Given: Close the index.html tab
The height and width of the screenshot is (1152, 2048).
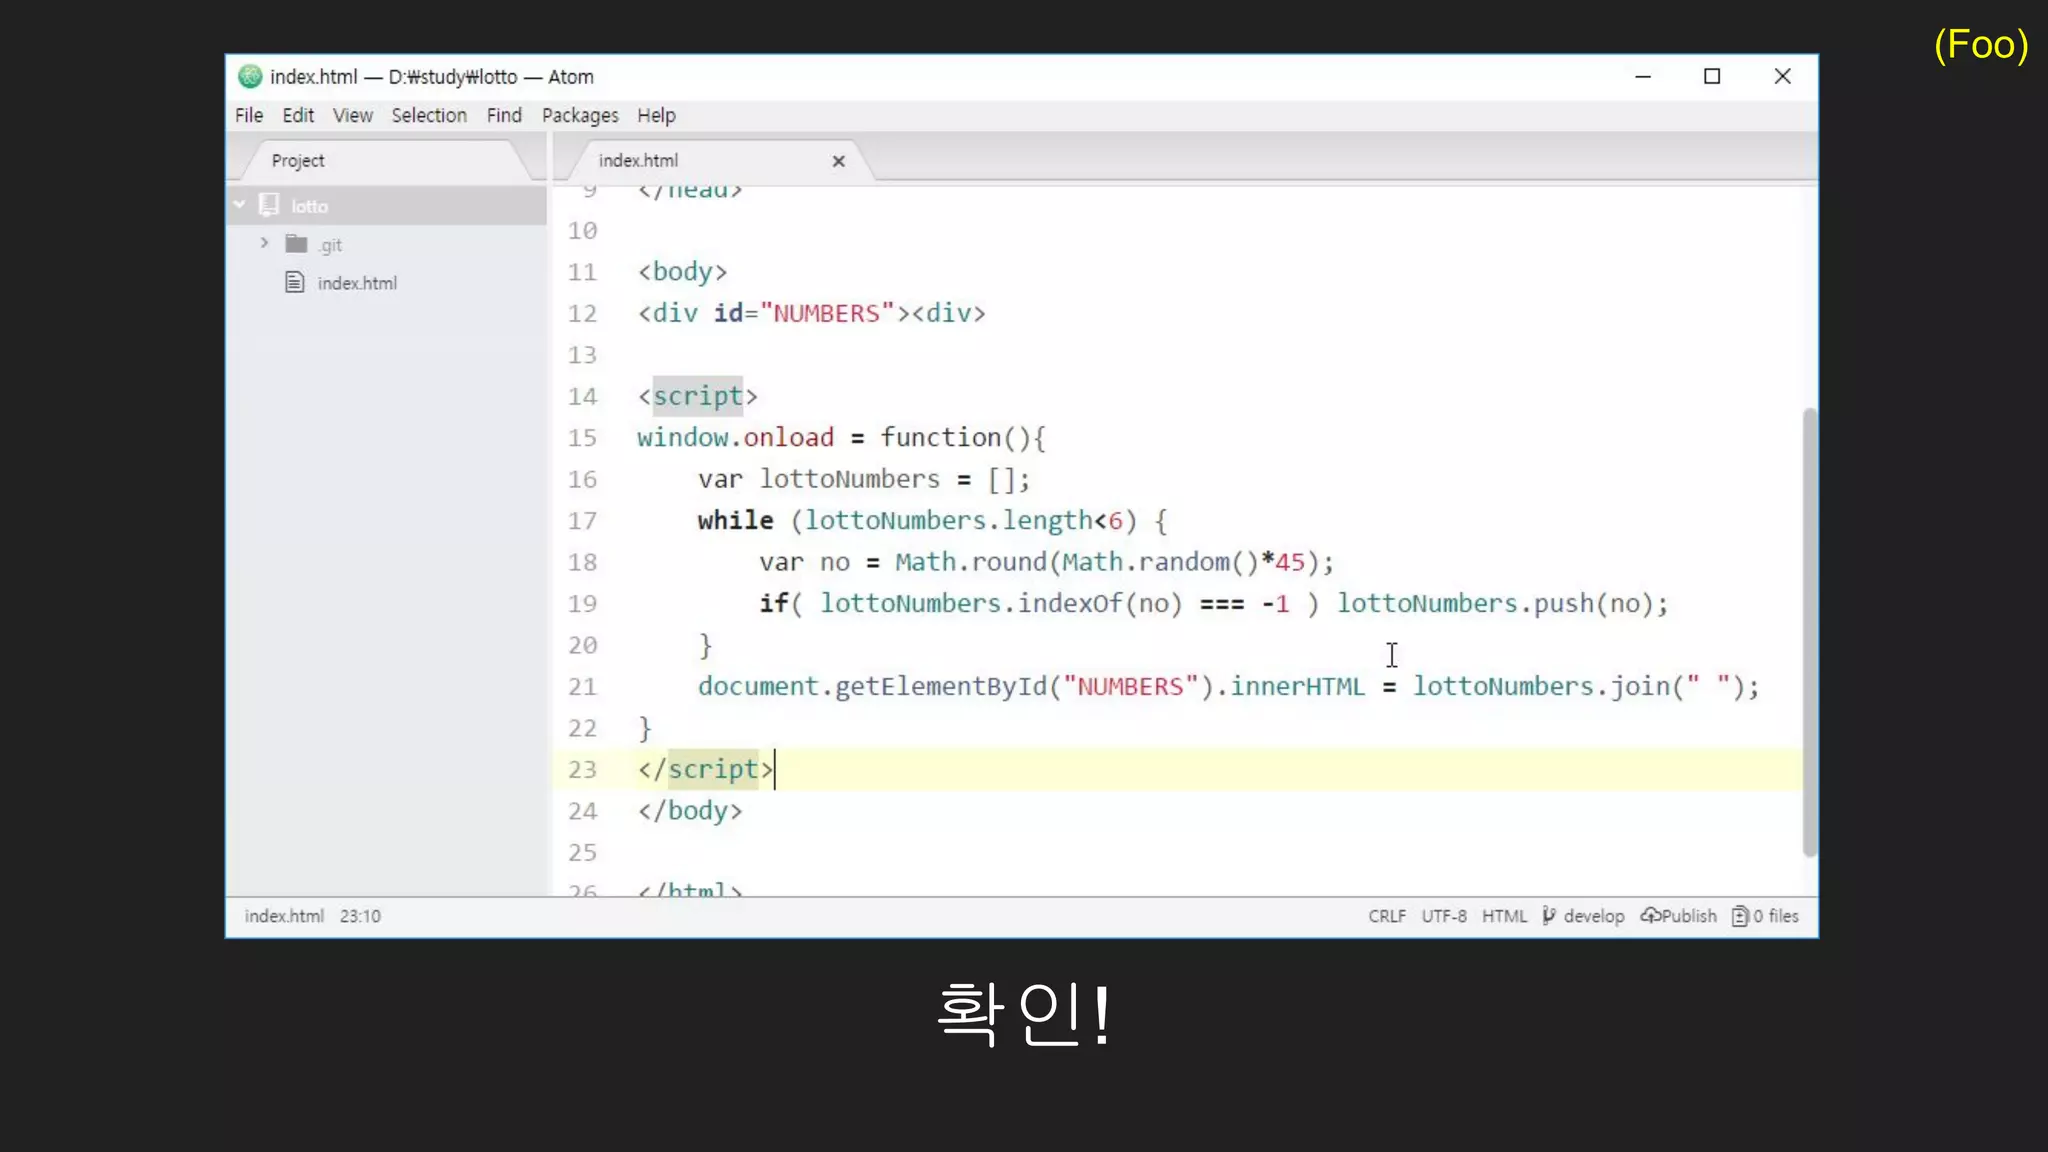Looking at the screenshot, I should (x=838, y=161).
